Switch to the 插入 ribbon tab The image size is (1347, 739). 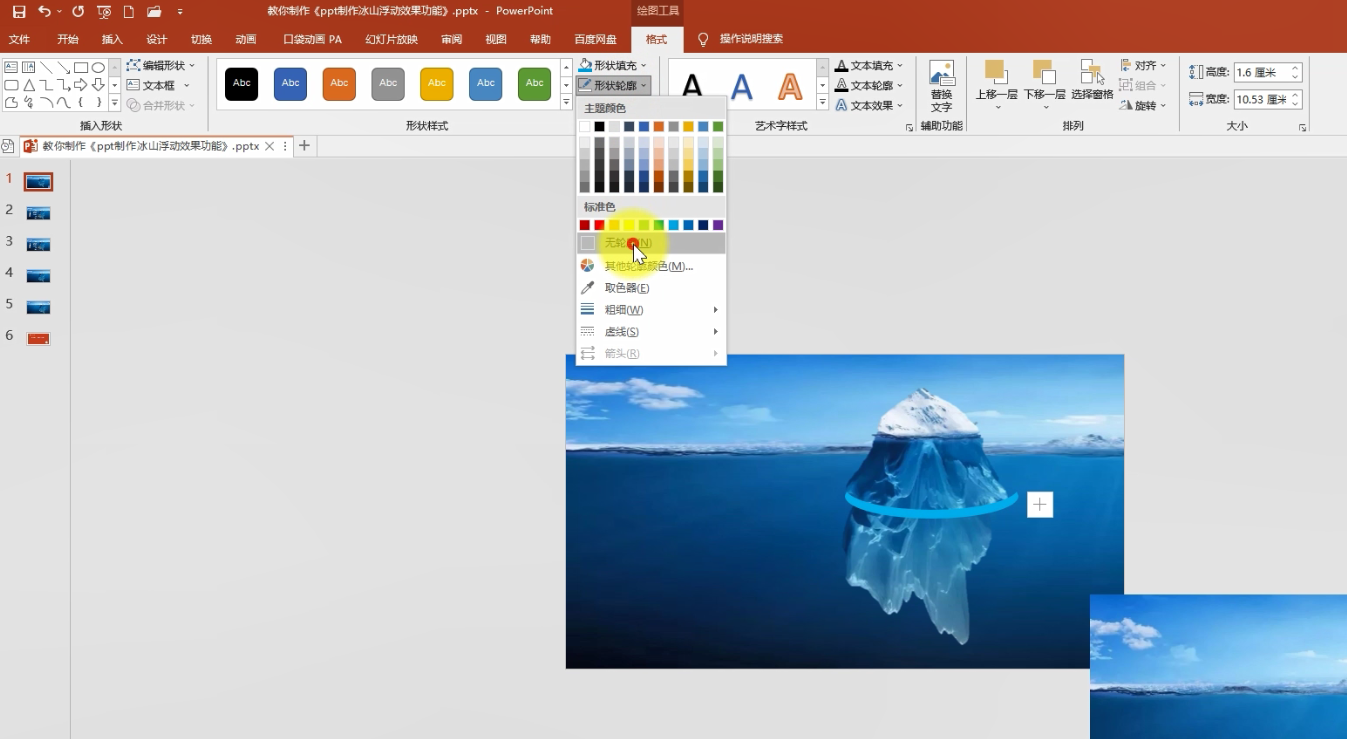click(112, 39)
